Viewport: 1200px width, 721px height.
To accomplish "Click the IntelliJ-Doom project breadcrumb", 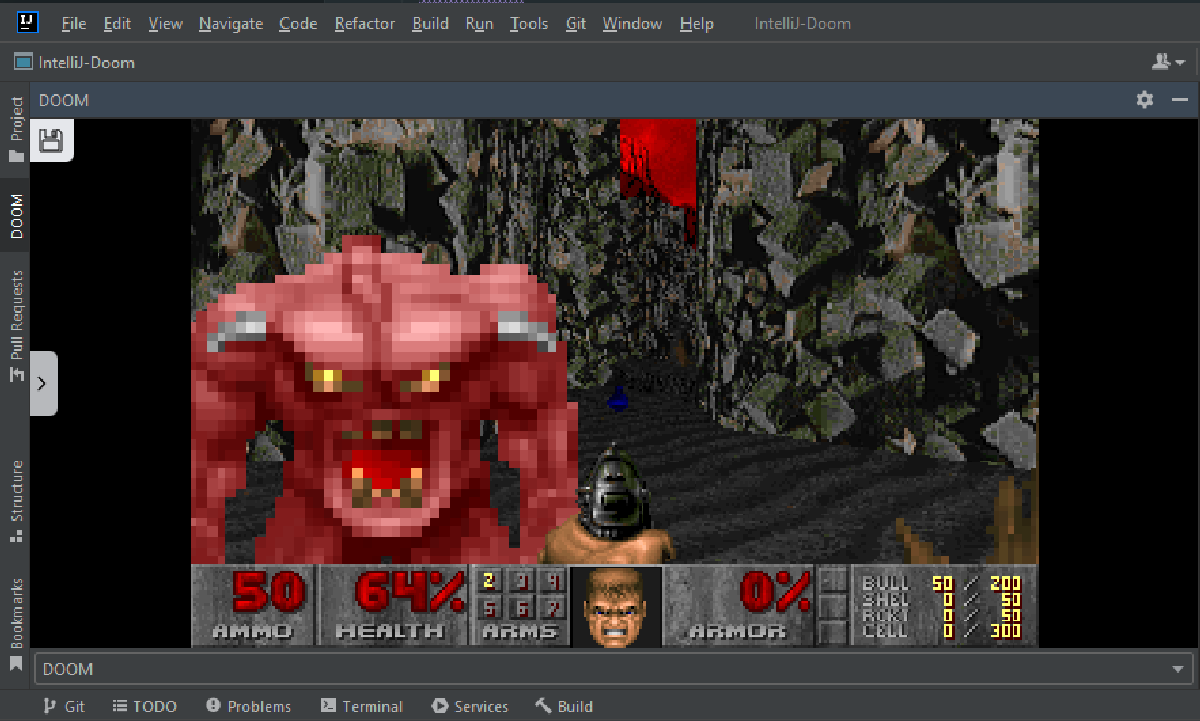I will [75, 62].
